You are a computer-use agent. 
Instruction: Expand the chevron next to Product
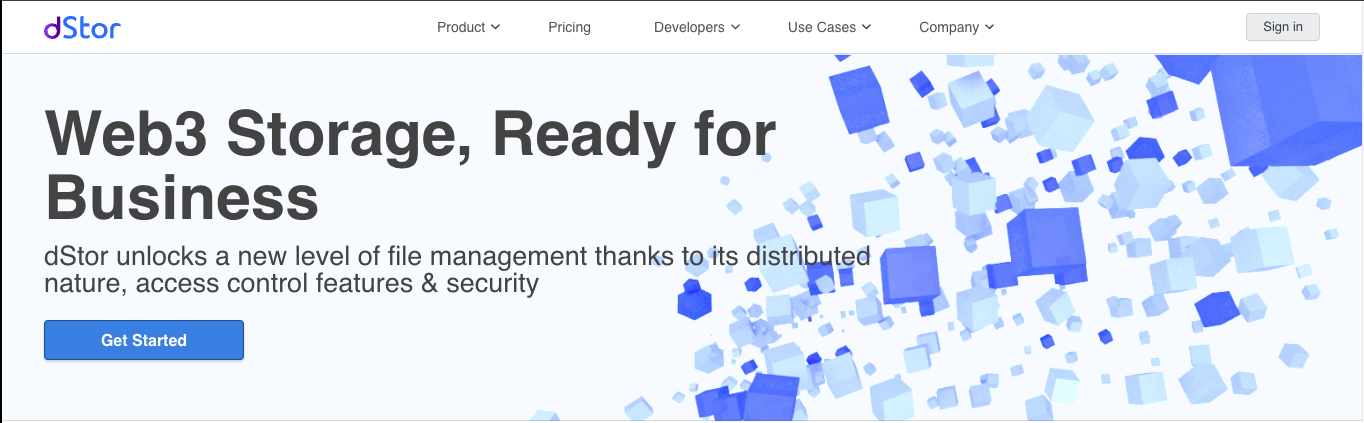(495, 27)
